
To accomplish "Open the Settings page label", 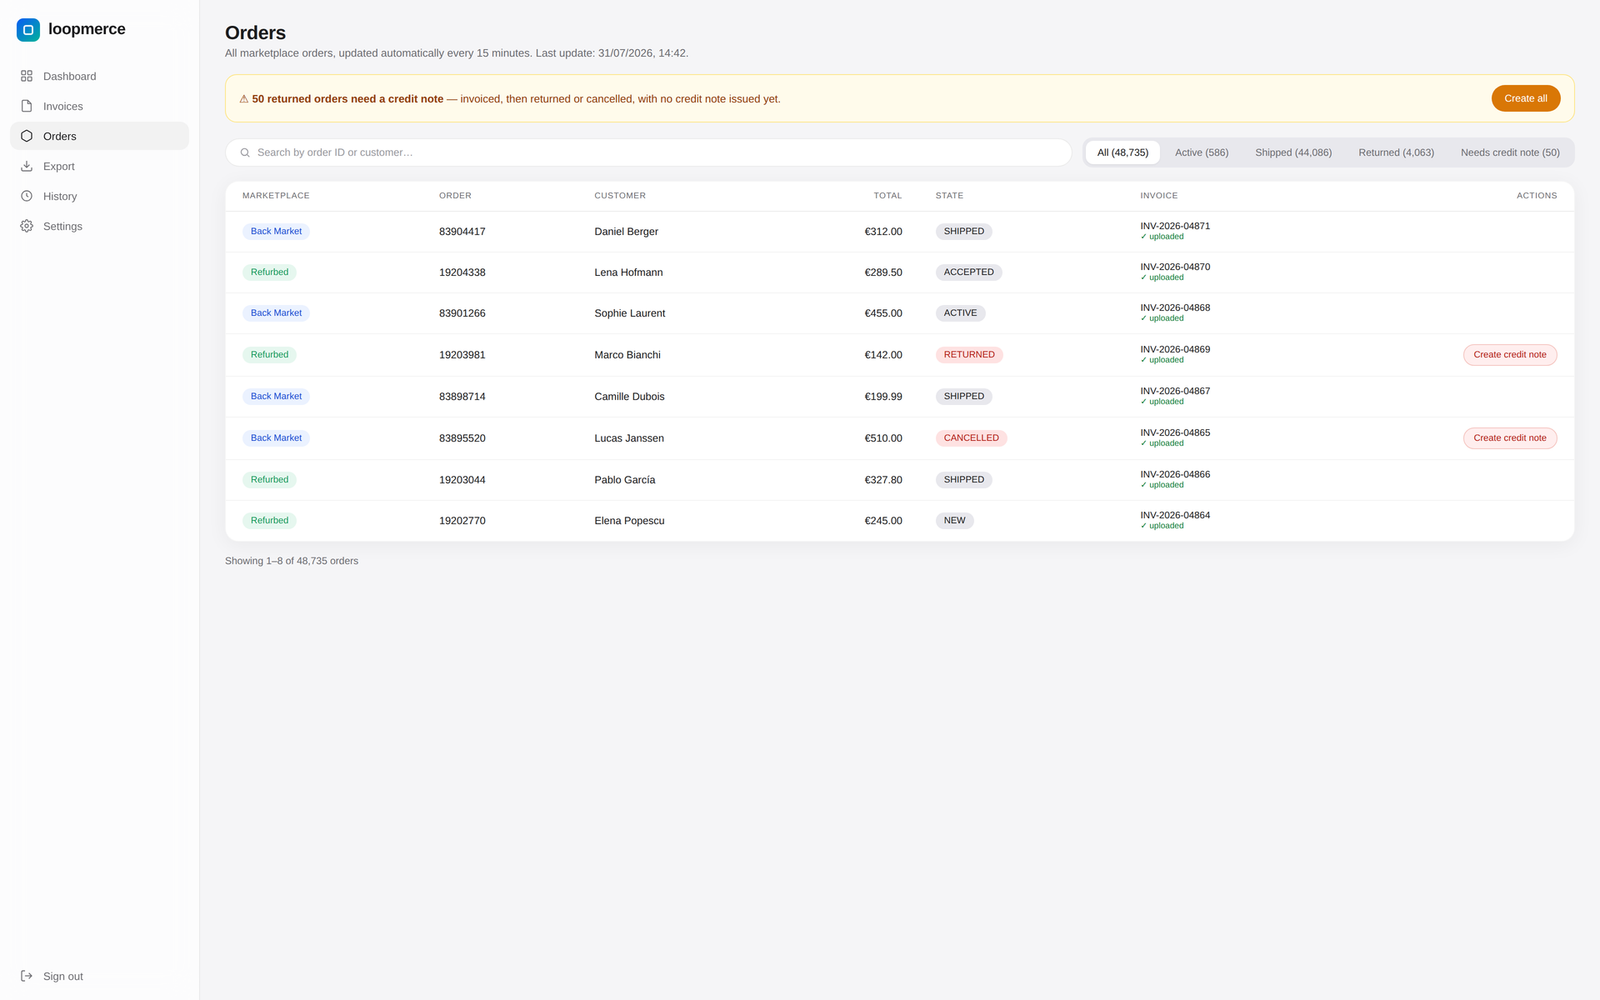I will pyautogui.click(x=63, y=226).
